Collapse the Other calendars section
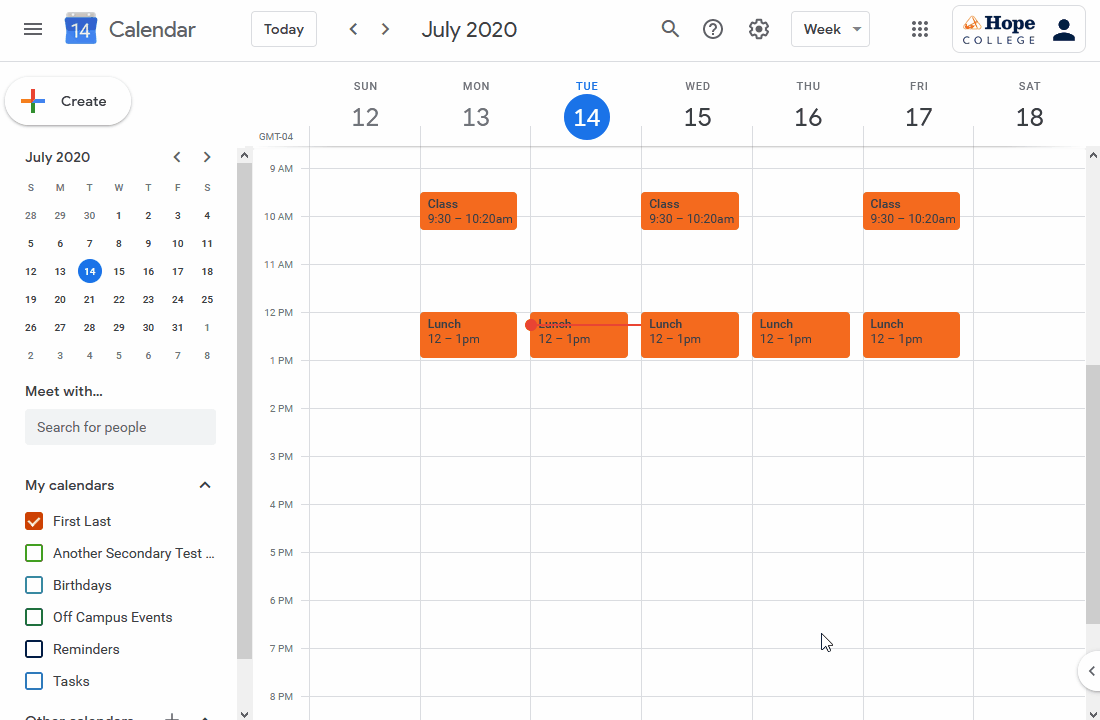This screenshot has width=1100, height=720. (206, 716)
